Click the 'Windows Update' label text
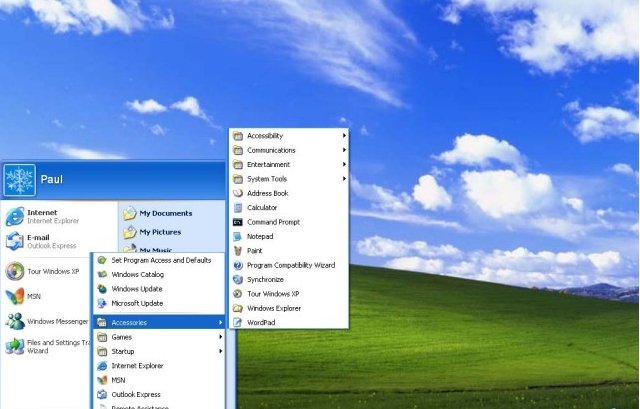This screenshot has width=640, height=409. 137,289
